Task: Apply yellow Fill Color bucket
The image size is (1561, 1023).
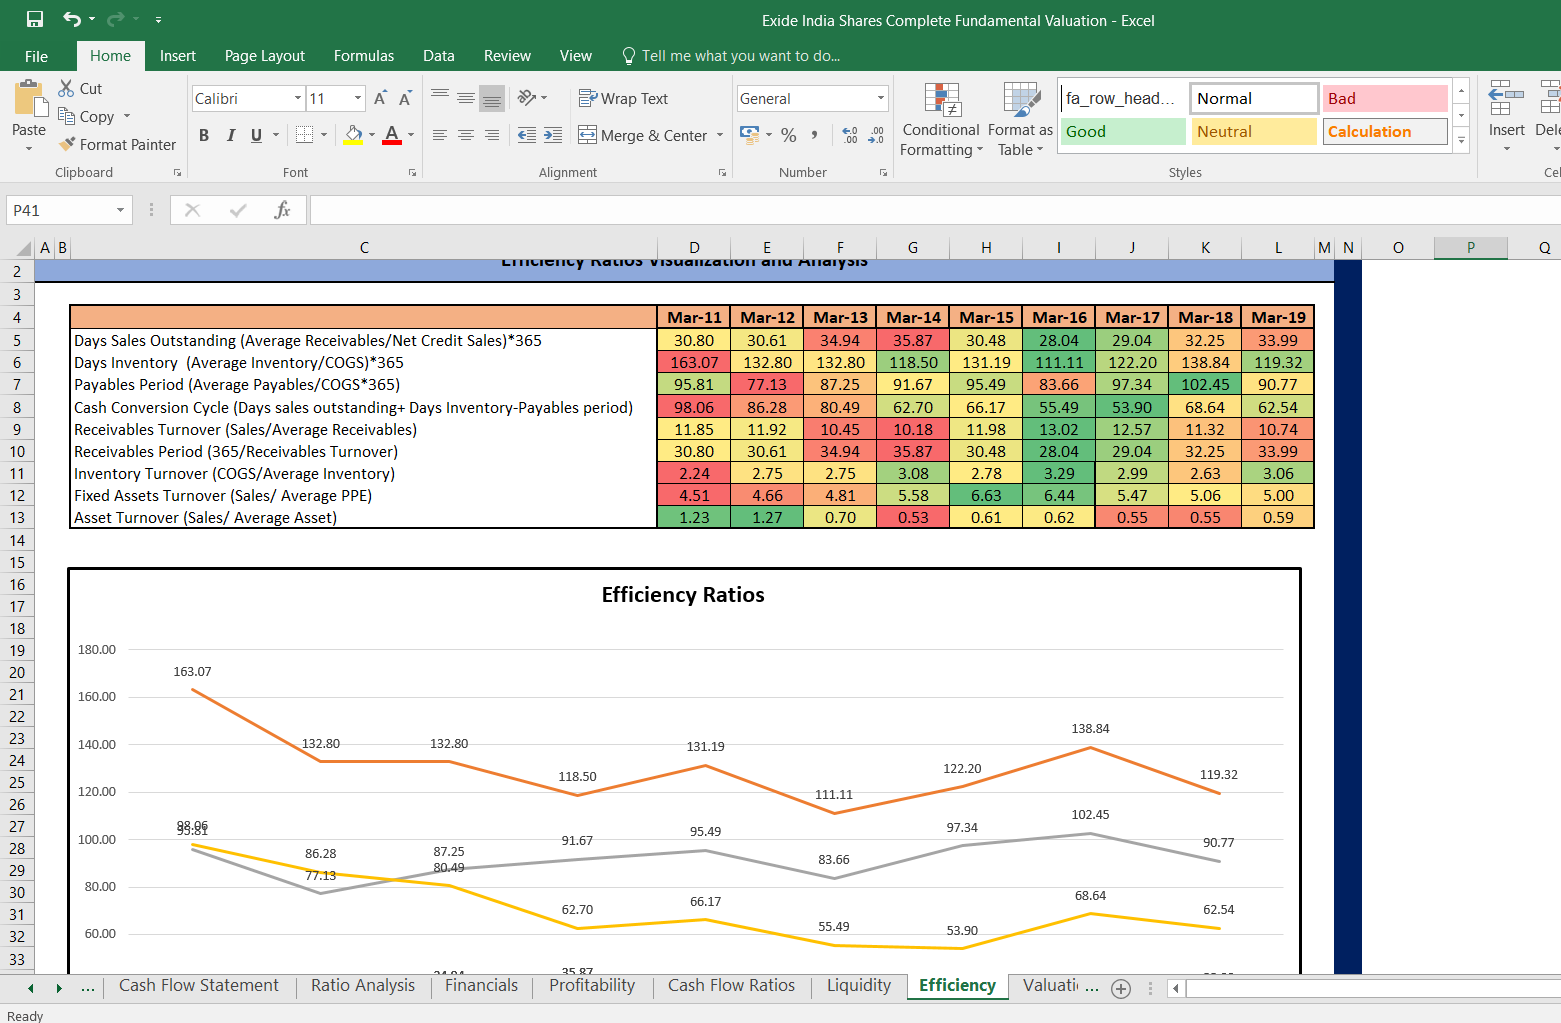Action: (353, 135)
